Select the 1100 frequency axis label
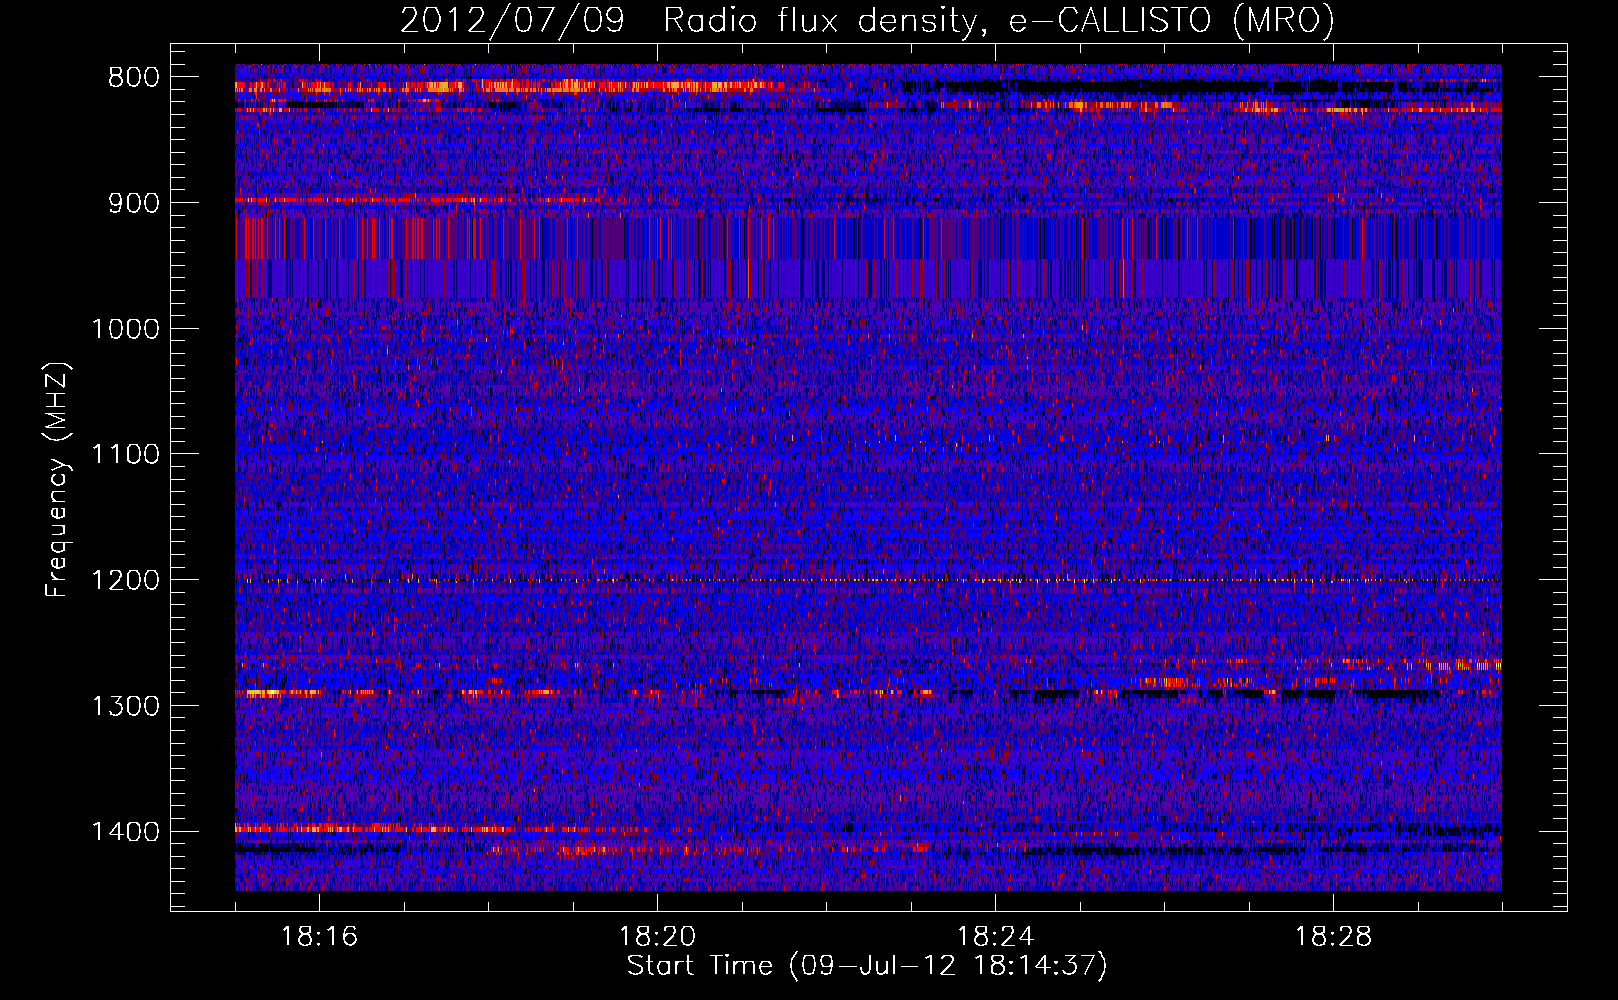The height and width of the screenshot is (1000, 1618). tap(125, 455)
